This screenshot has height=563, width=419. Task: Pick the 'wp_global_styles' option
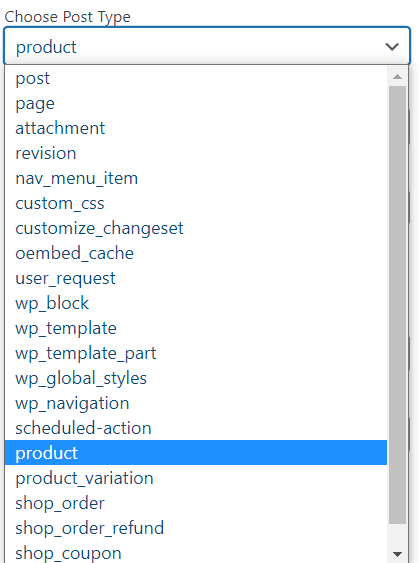[196, 378]
